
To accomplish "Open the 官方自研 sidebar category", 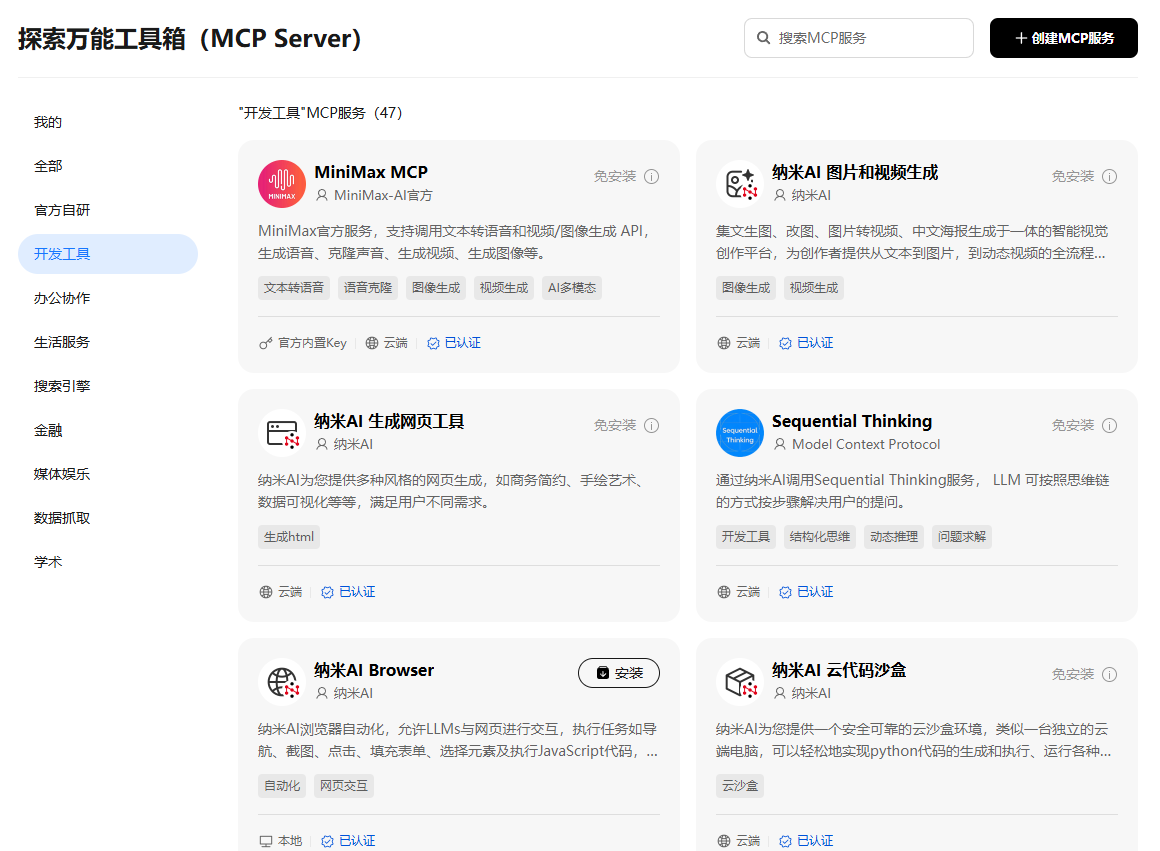I will [x=108, y=210].
